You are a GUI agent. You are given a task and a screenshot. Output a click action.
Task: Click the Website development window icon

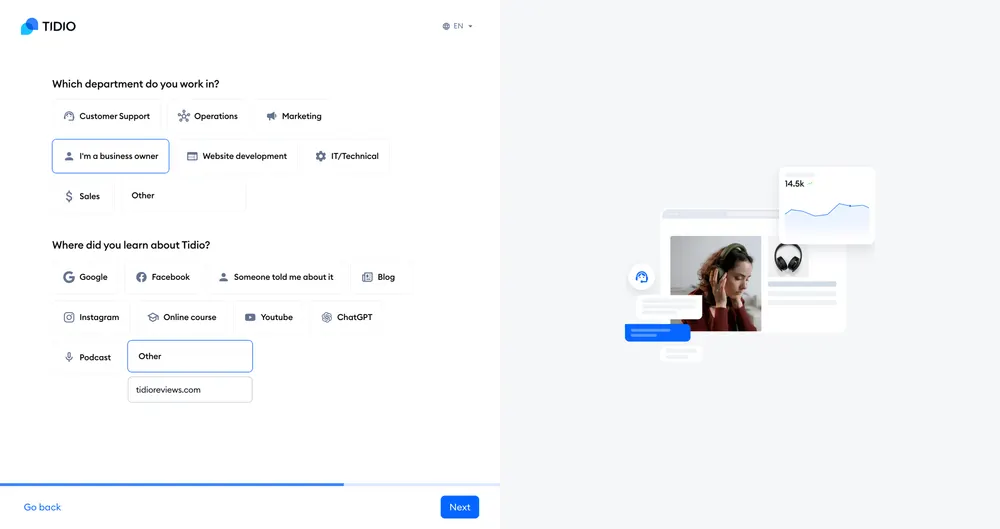(192, 156)
